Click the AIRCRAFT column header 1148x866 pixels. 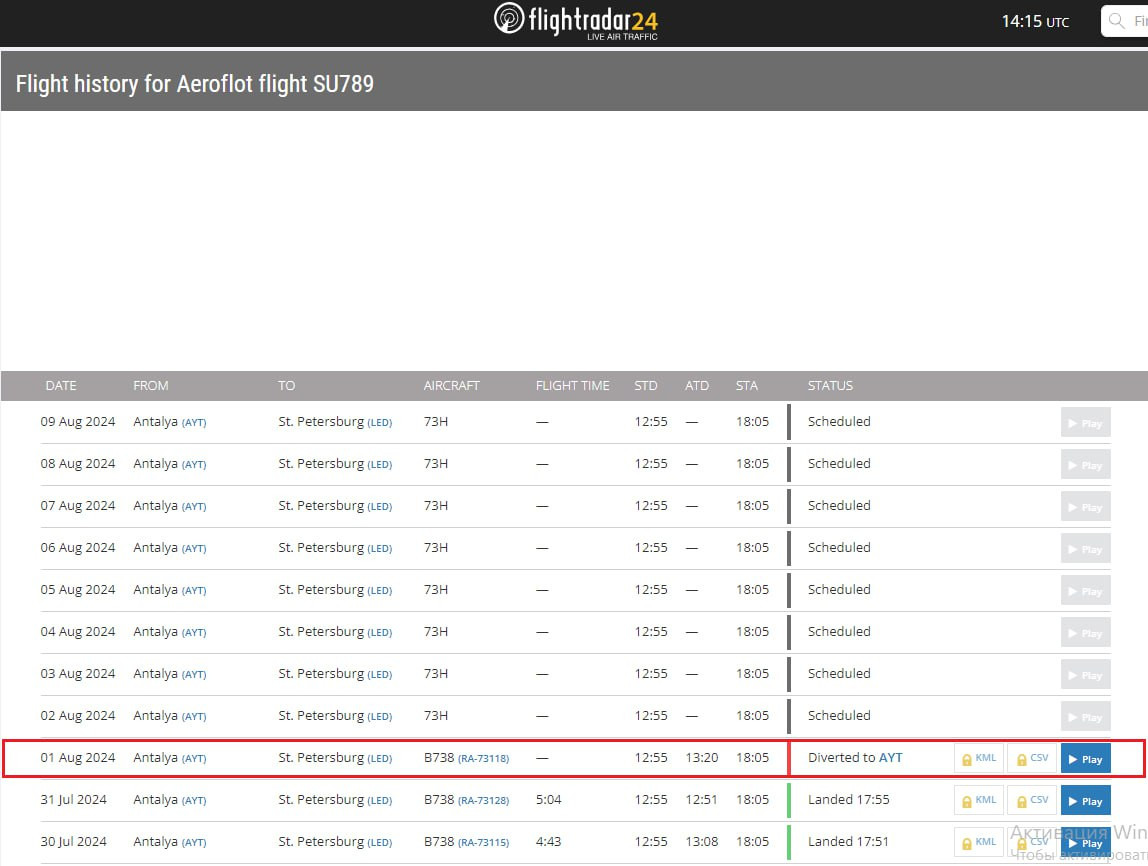pos(451,386)
